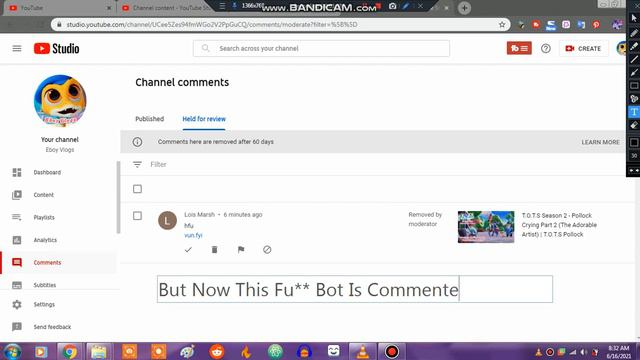Open a new browser tab
The image size is (640, 360).
464,8
